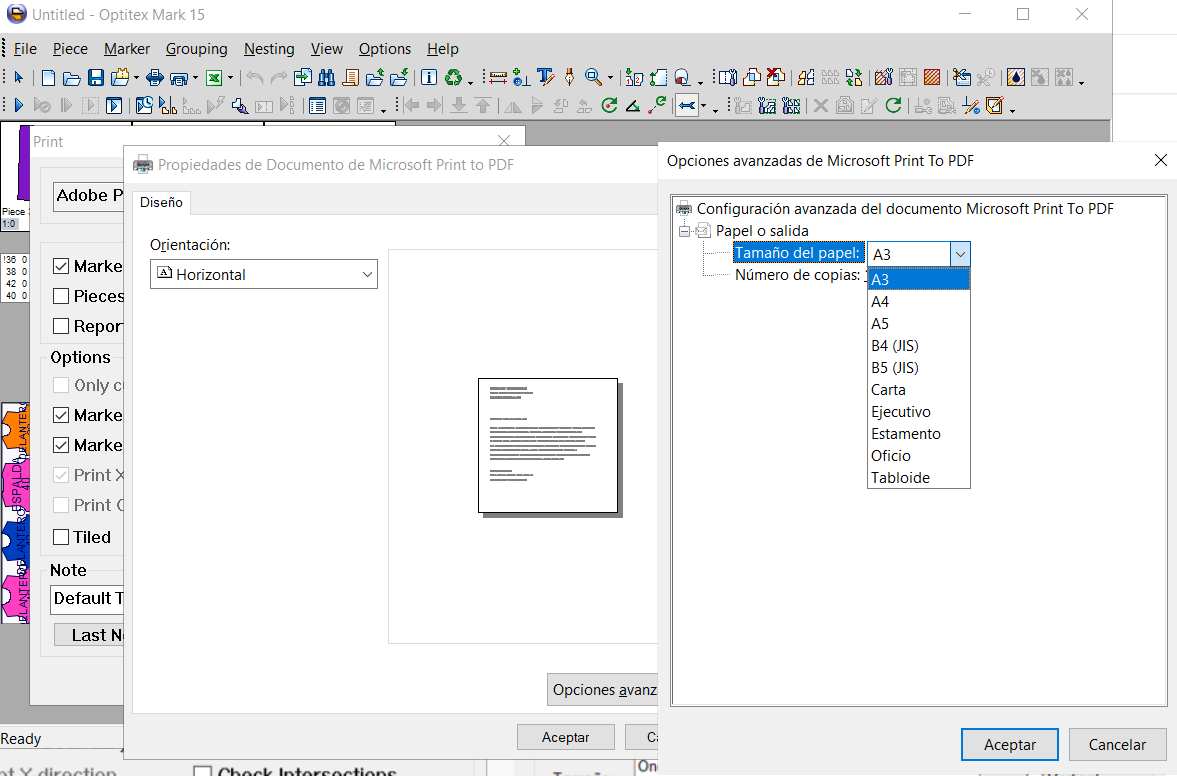Toggle the Print X checkbox
Screen dimensions: 1177x776
(62, 476)
